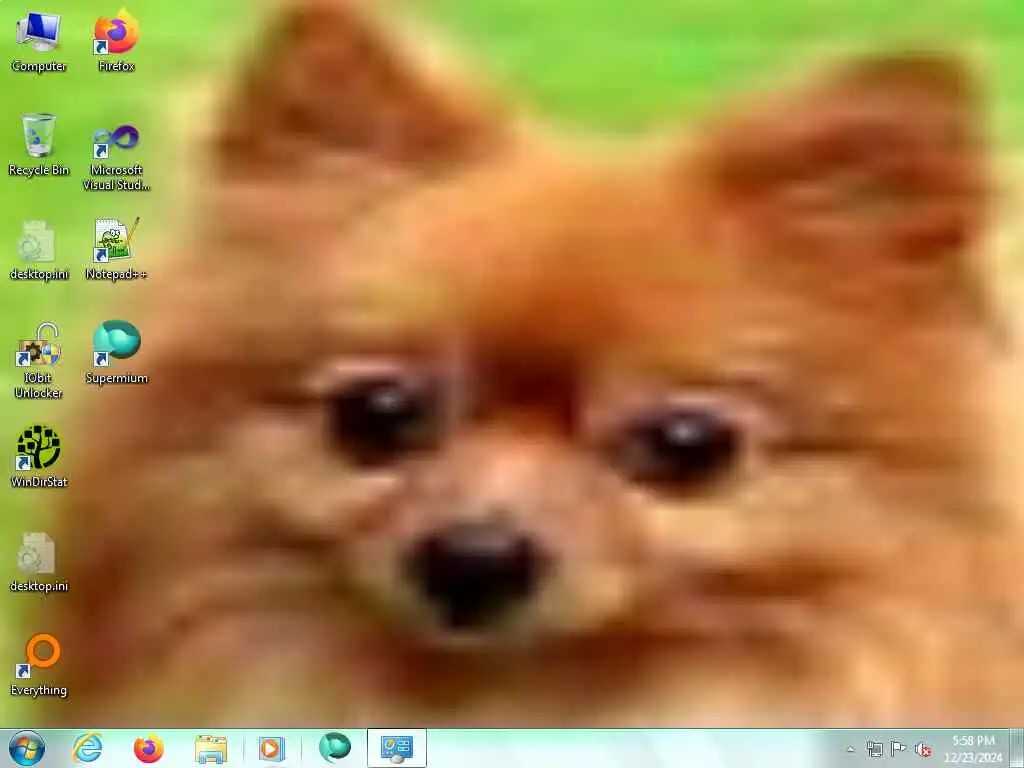Screen dimensions: 1024x768
Task: Open the Windows Start menu
Action: [27, 748]
